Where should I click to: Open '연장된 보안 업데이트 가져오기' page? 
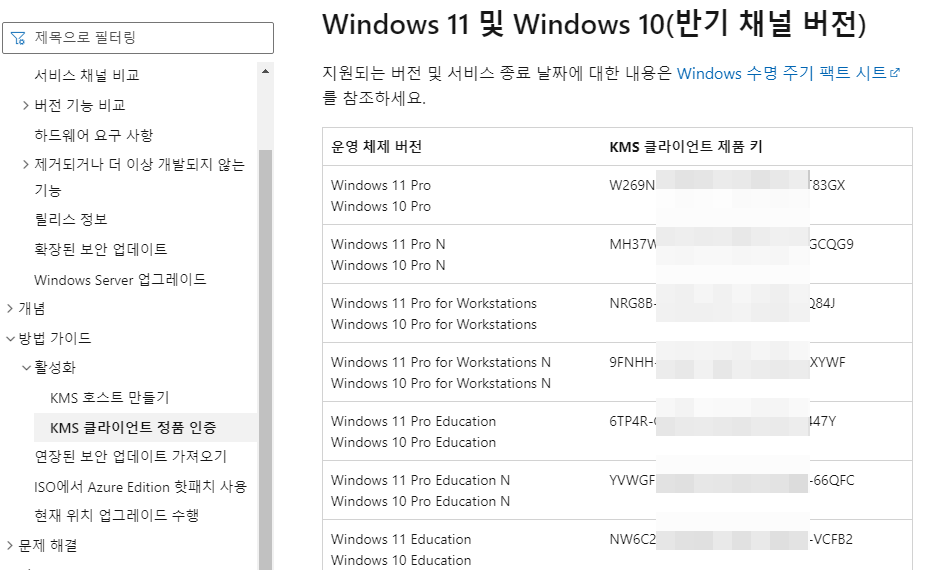click(131, 457)
